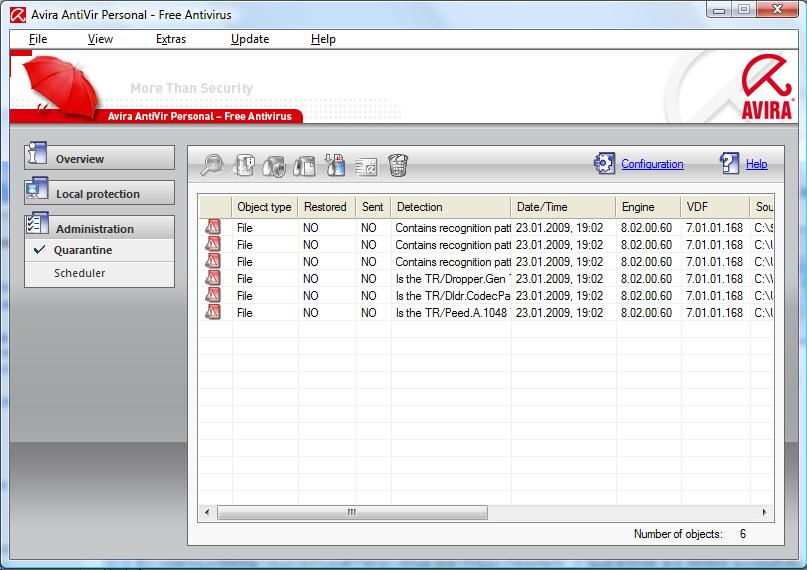Select the Local protection section button

pyautogui.click(x=99, y=192)
